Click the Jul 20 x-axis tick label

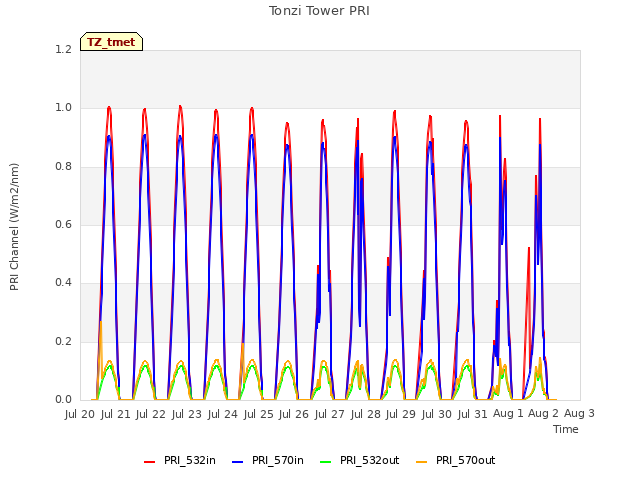point(80,414)
